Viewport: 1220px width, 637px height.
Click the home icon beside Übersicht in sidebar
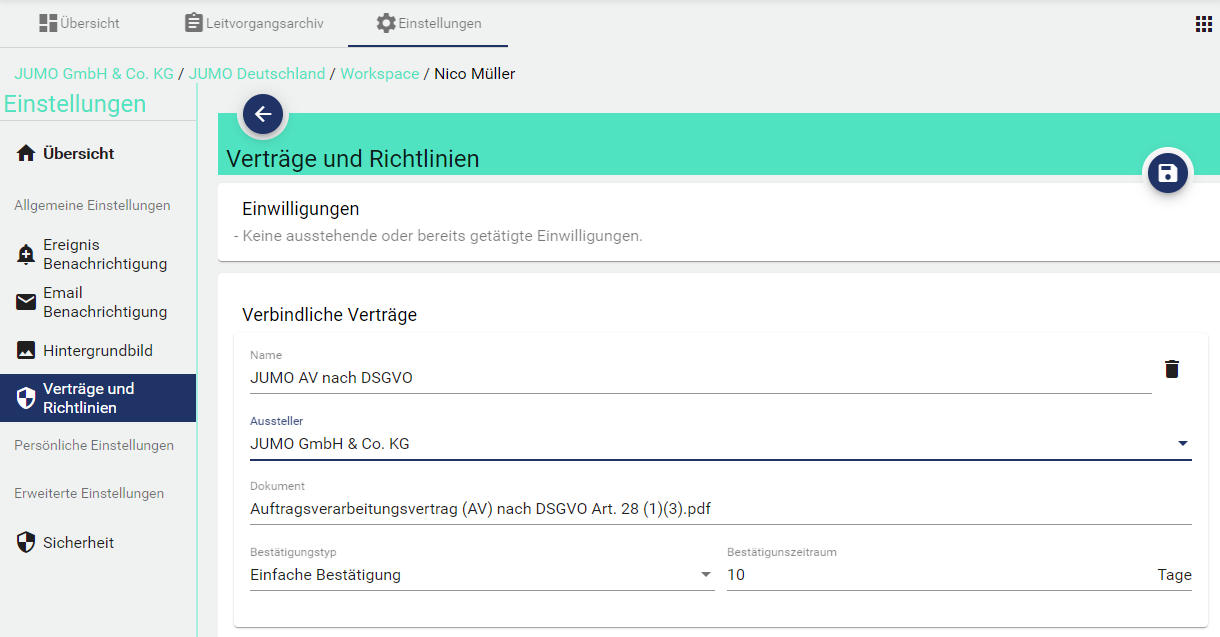[26, 154]
